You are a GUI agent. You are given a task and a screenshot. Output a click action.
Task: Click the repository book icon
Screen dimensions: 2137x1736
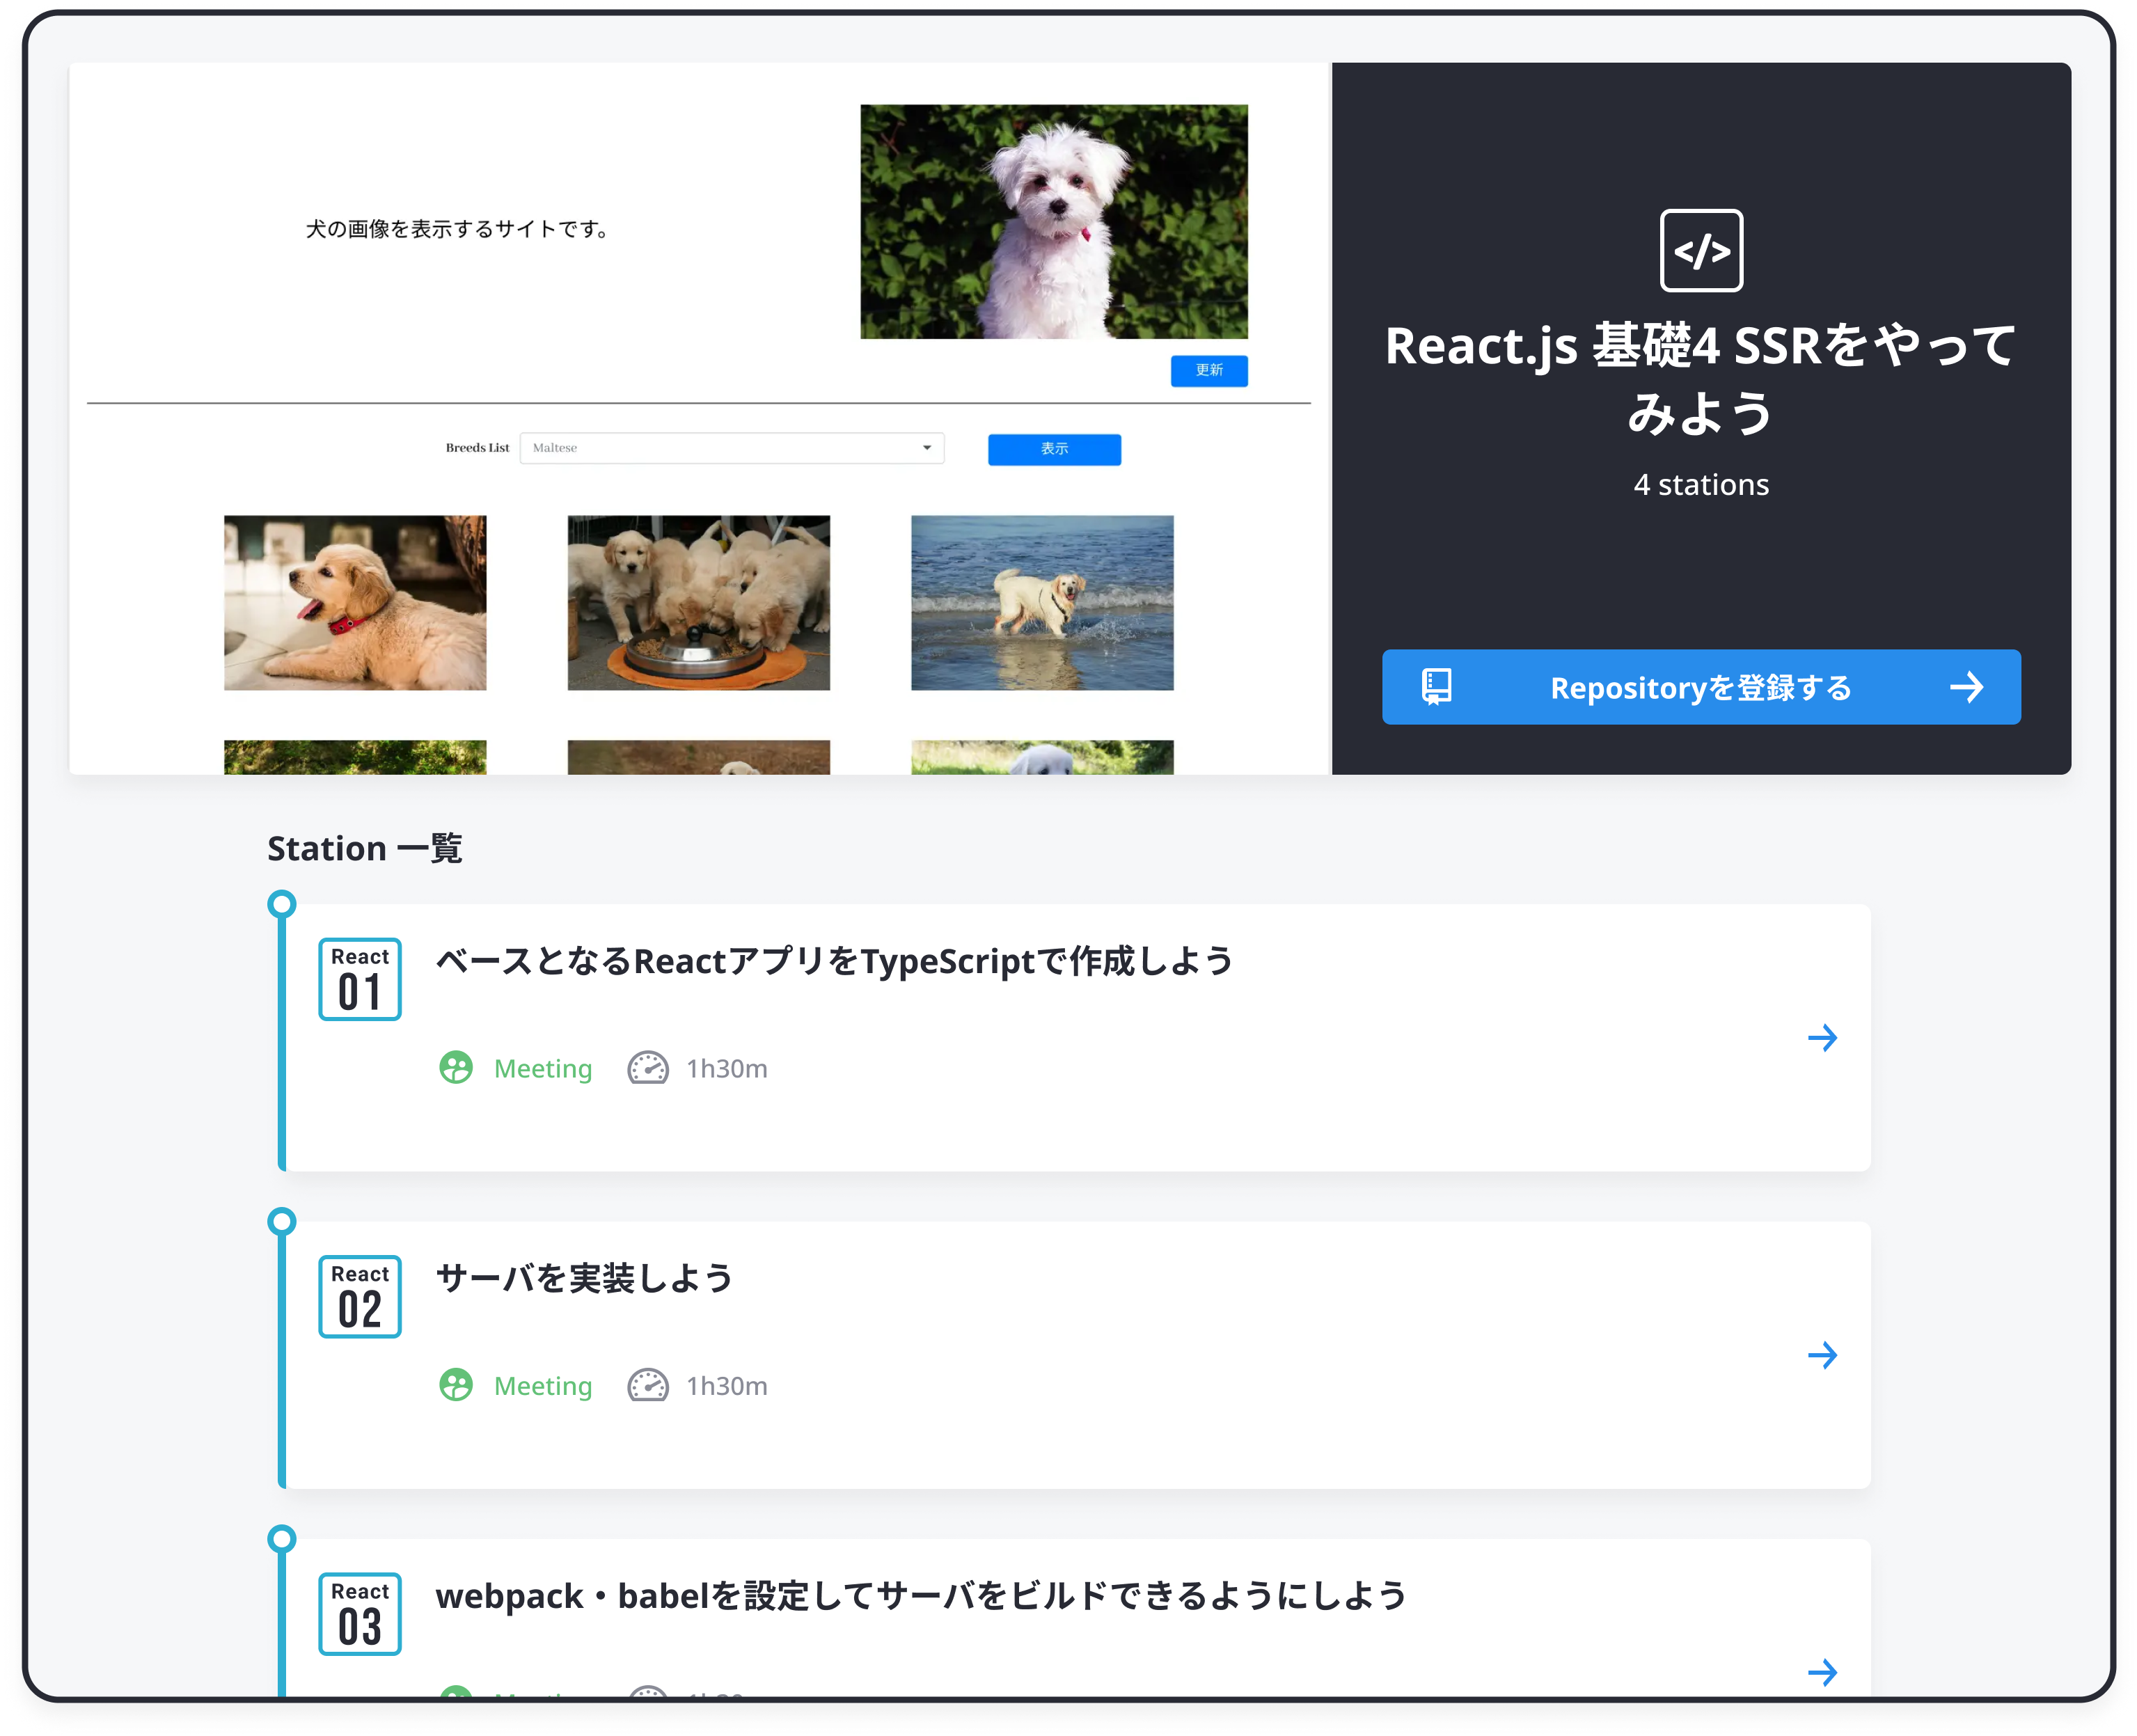click(x=1436, y=687)
